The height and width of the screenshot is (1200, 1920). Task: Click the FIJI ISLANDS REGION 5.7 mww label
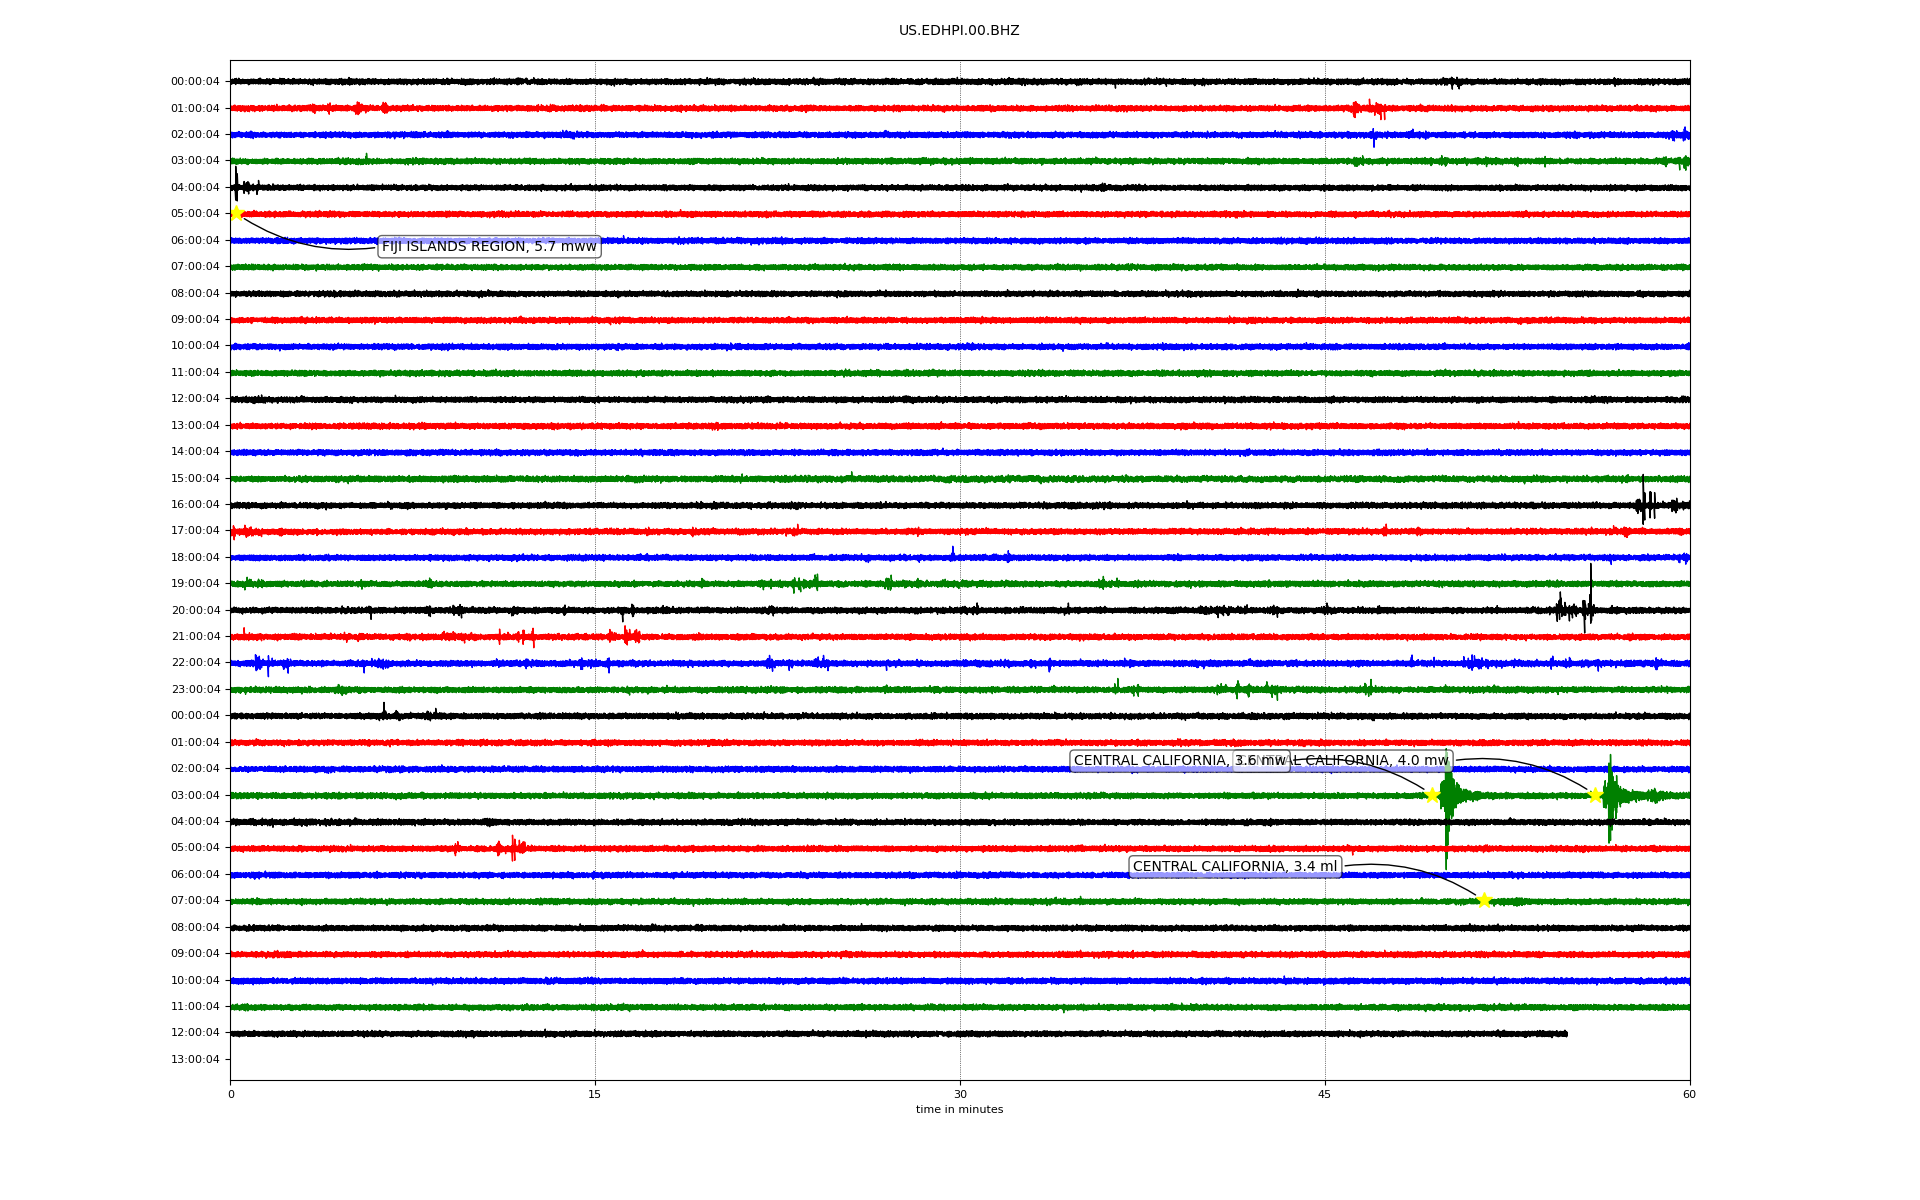coord(489,247)
